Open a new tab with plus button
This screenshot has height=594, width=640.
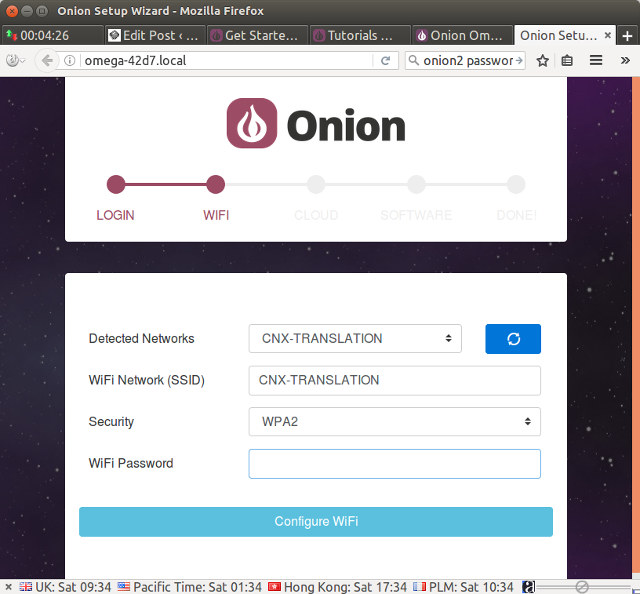pos(627,36)
